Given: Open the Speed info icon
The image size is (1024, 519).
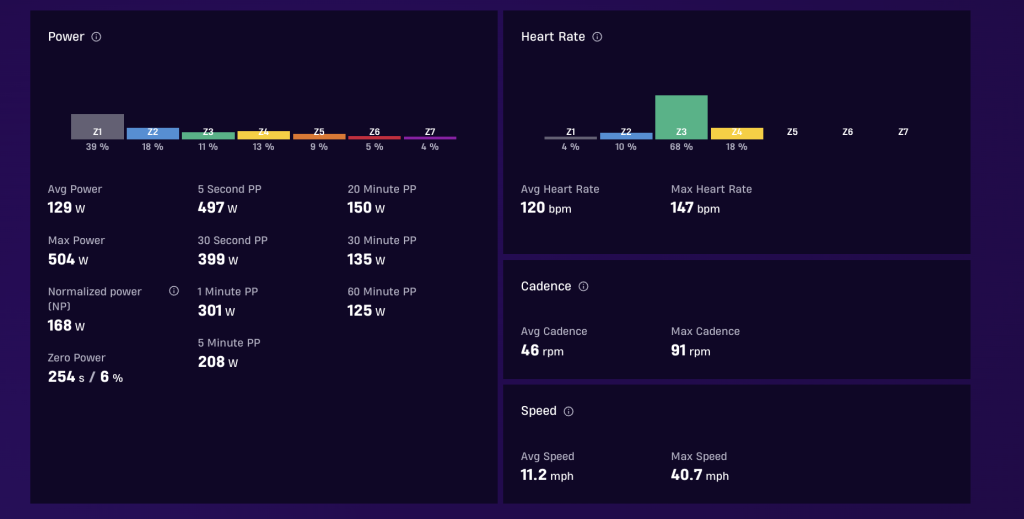Looking at the screenshot, I should [x=568, y=411].
